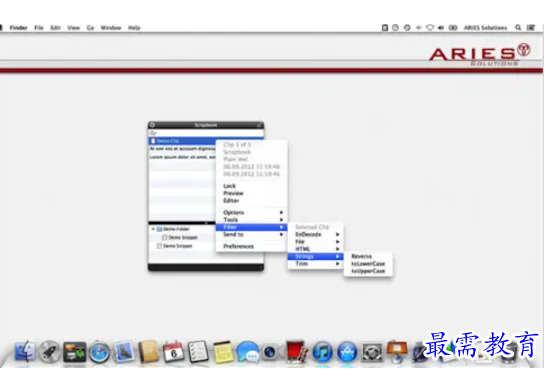Viewport: 547px width, 376px height.
Task: Select clip row starting "Lorem ipsum dolor"
Action: pyautogui.click(x=182, y=157)
